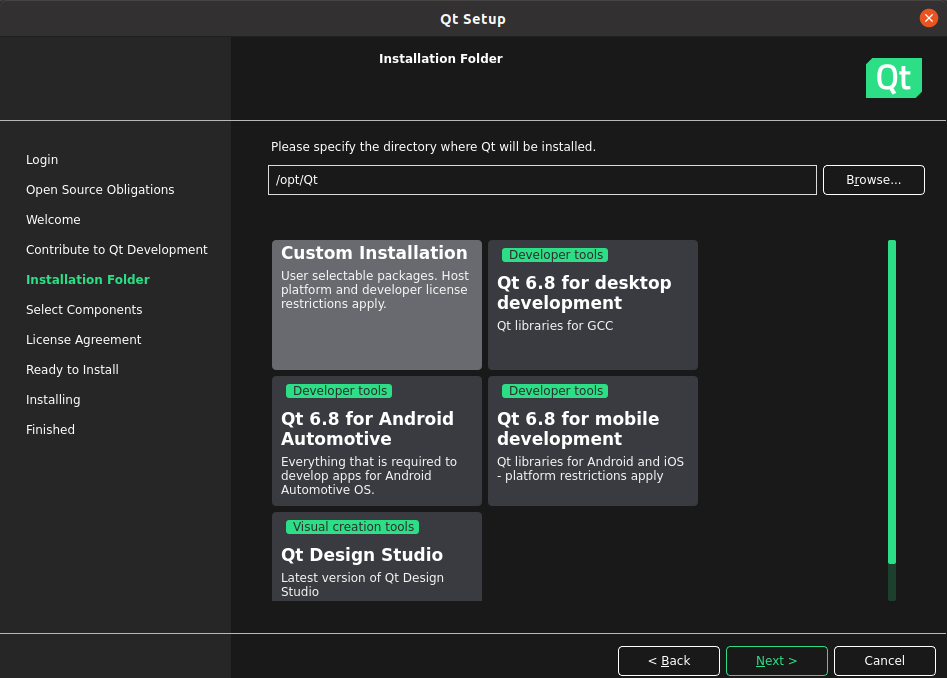Close the Qt Setup window

(928, 18)
